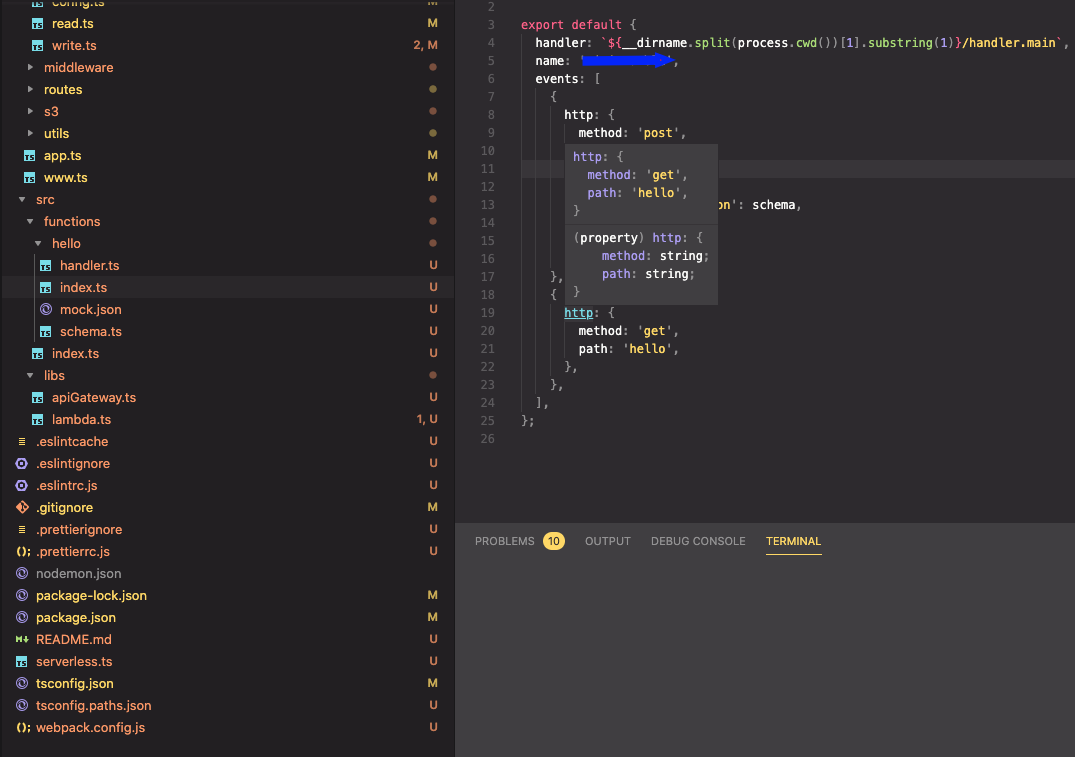Click the TypeScript icon beside apiGateway.ts

[x=38, y=398]
